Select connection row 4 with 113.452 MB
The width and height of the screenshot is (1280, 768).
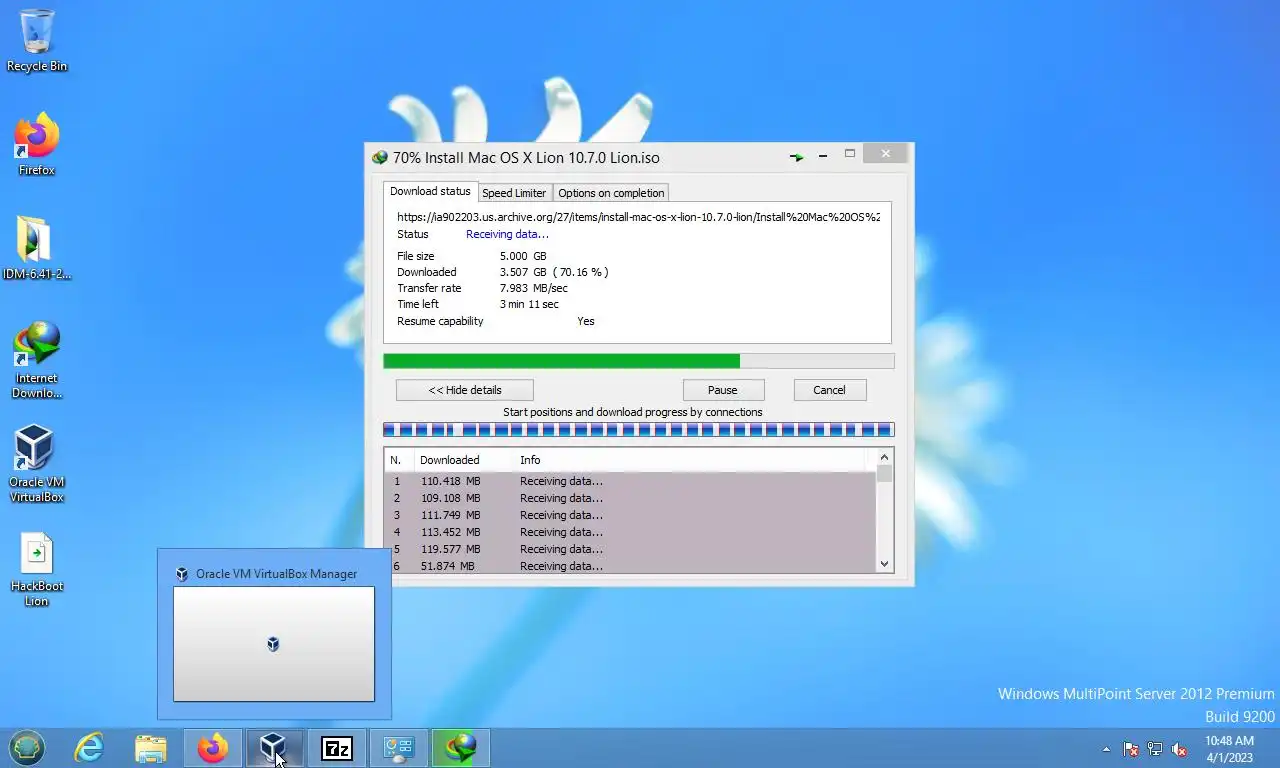point(630,532)
